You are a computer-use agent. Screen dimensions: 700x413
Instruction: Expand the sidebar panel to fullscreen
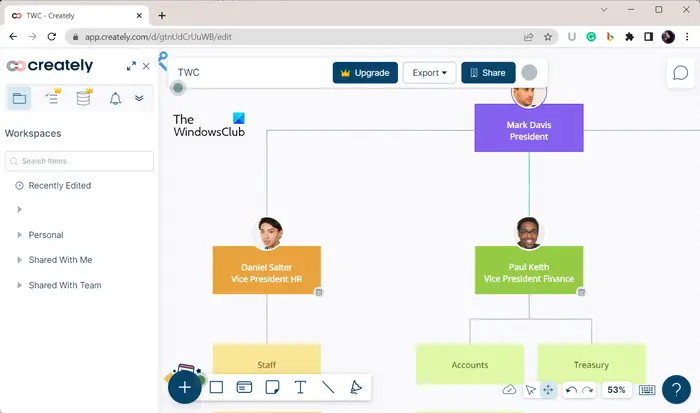pos(131,66)
